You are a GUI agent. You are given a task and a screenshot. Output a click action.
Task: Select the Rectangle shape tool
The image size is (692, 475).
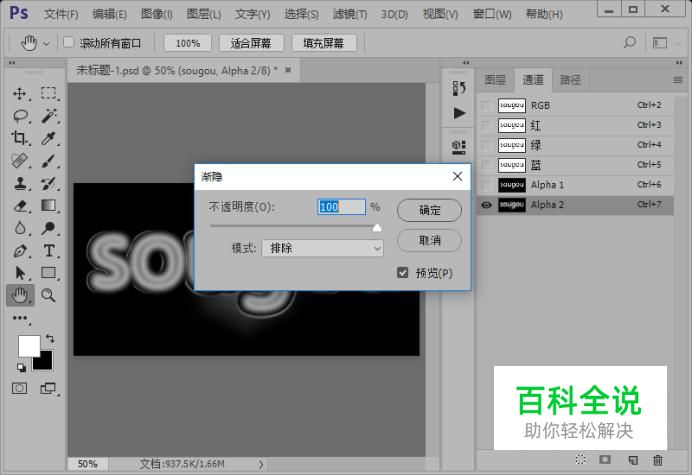(x=48, y=273)
